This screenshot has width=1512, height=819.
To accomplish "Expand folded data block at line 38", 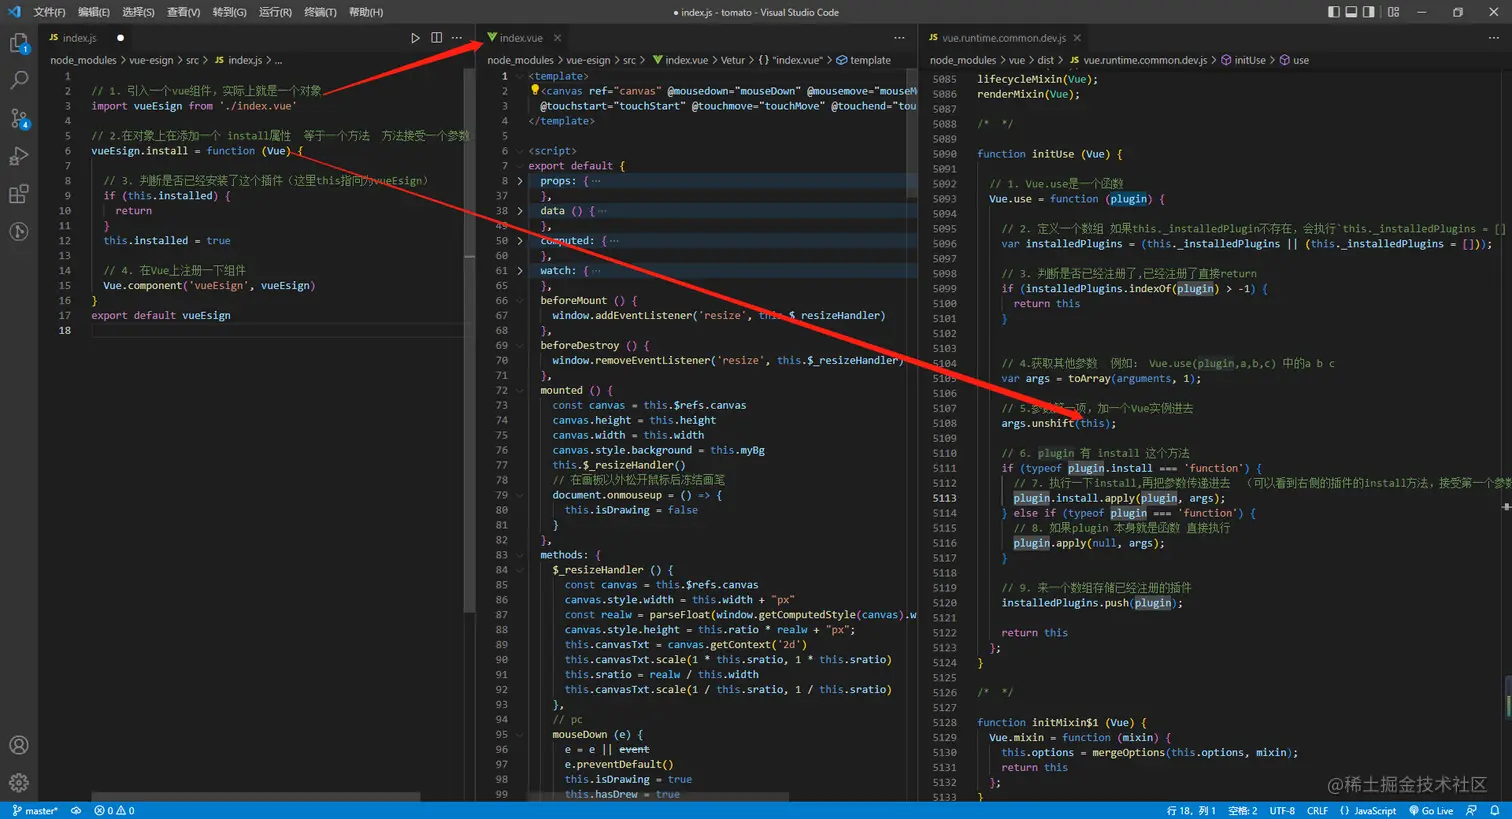I will (x=519, y=211).
